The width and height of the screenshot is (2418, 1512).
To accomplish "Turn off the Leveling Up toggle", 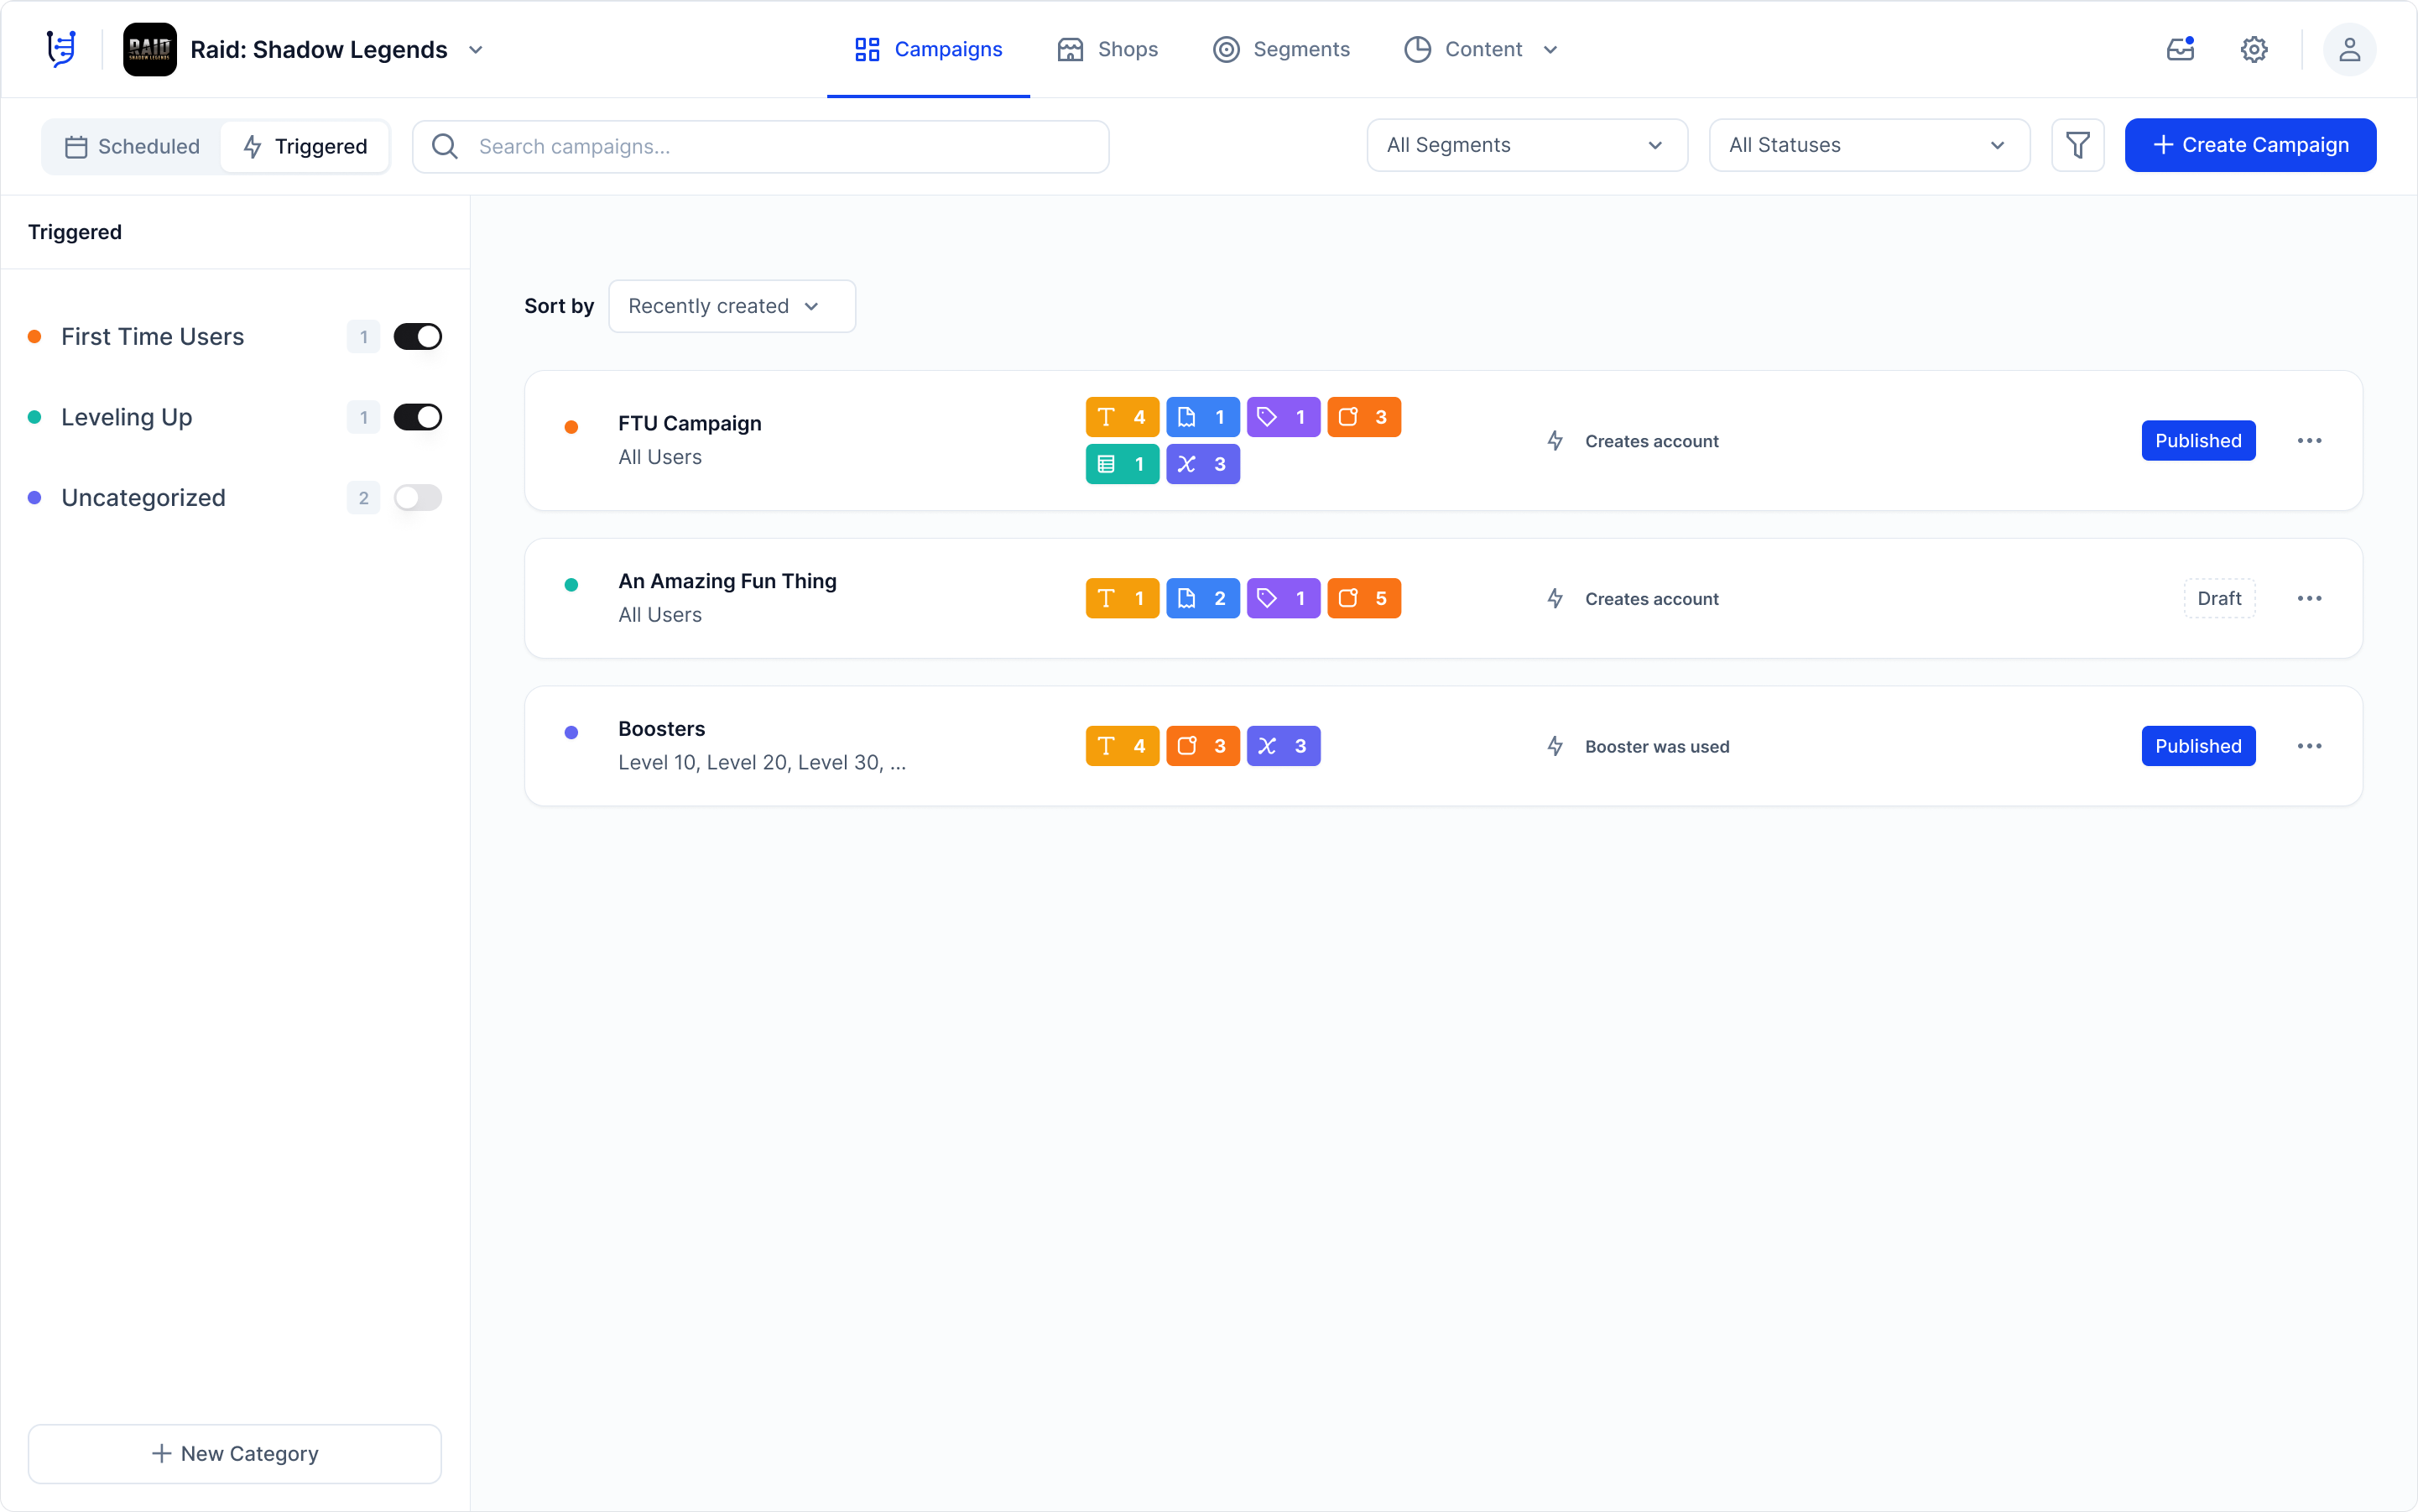I will (x=418, y=417).
